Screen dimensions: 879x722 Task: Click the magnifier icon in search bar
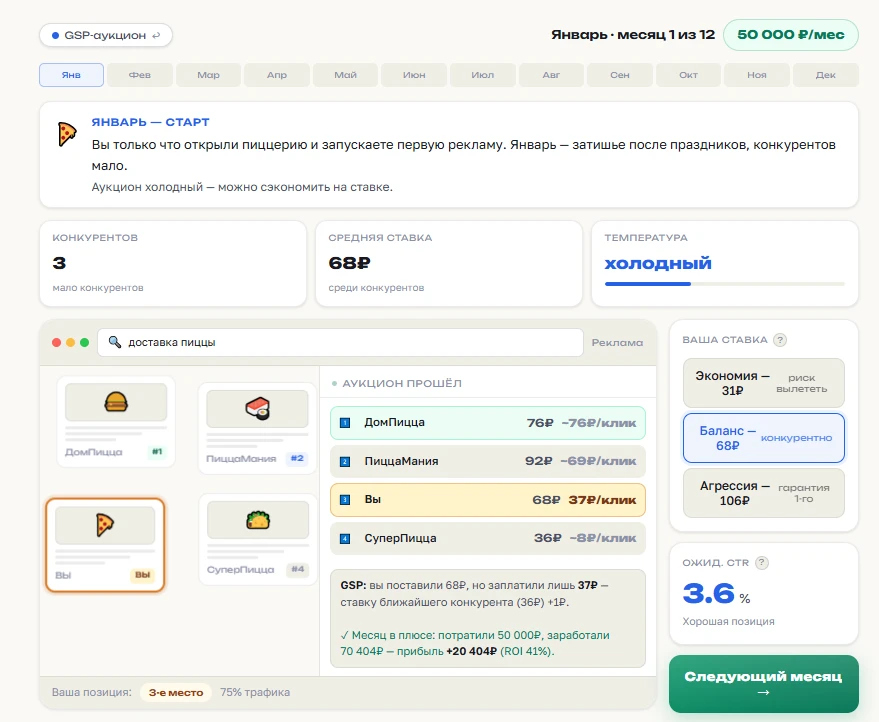point(114,342)
